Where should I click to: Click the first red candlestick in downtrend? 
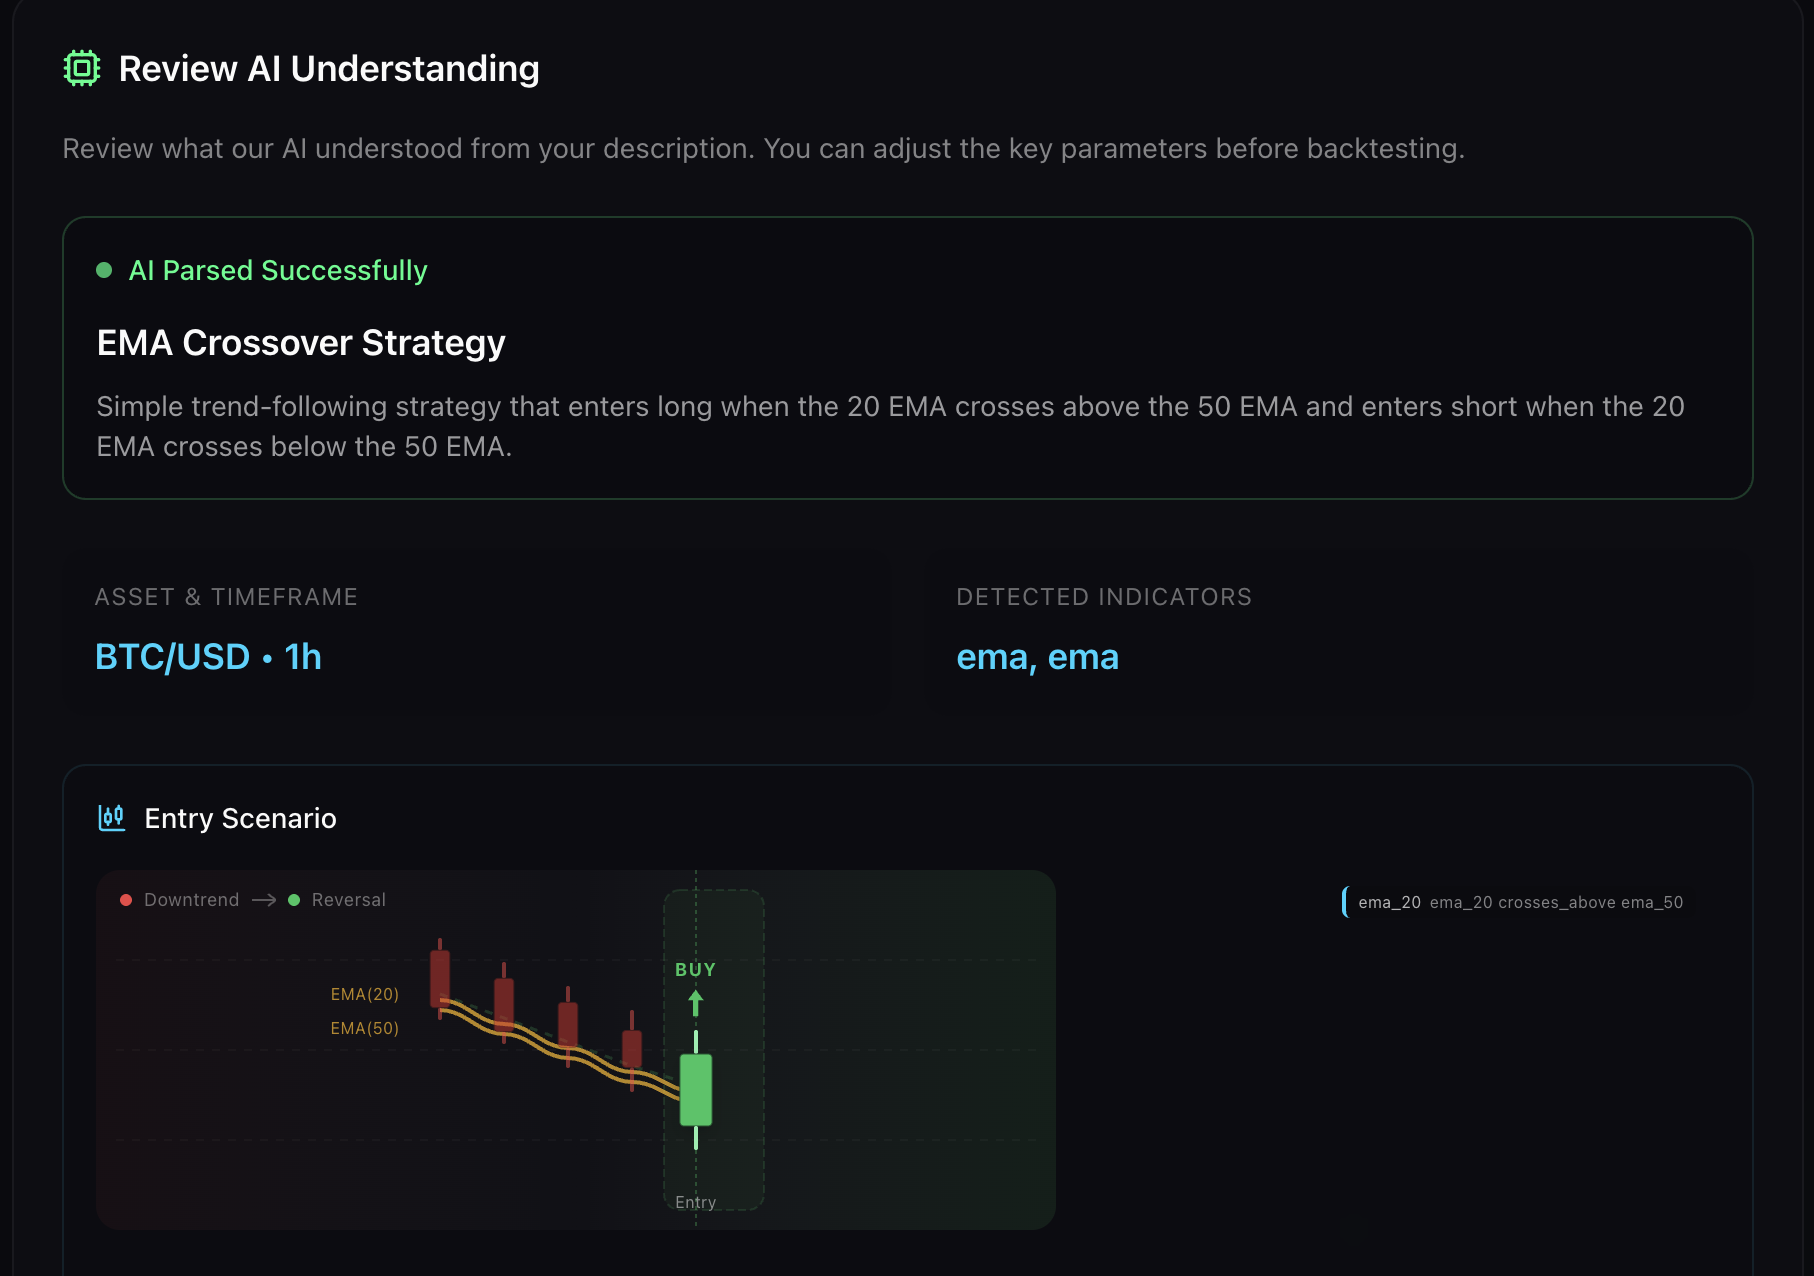click(440, 978)
